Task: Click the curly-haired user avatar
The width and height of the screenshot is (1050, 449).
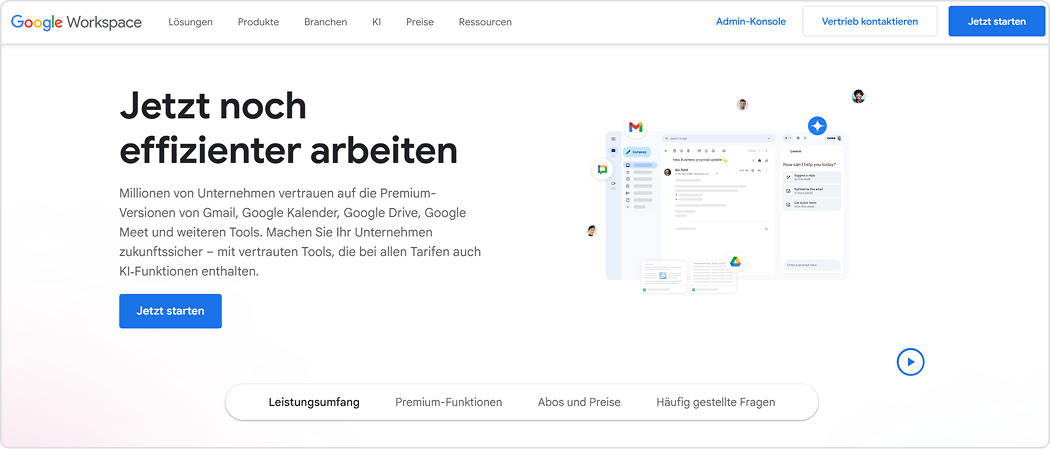Action: (858, 96)
